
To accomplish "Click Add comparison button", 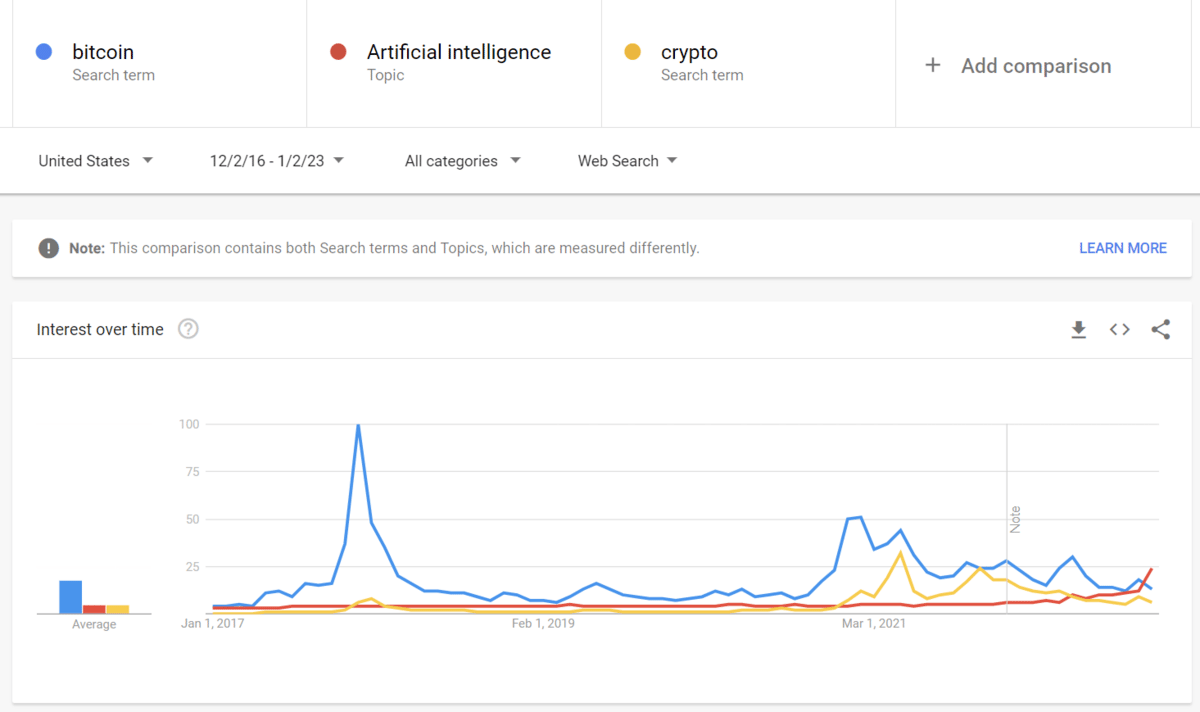I will click(1036, 66).
